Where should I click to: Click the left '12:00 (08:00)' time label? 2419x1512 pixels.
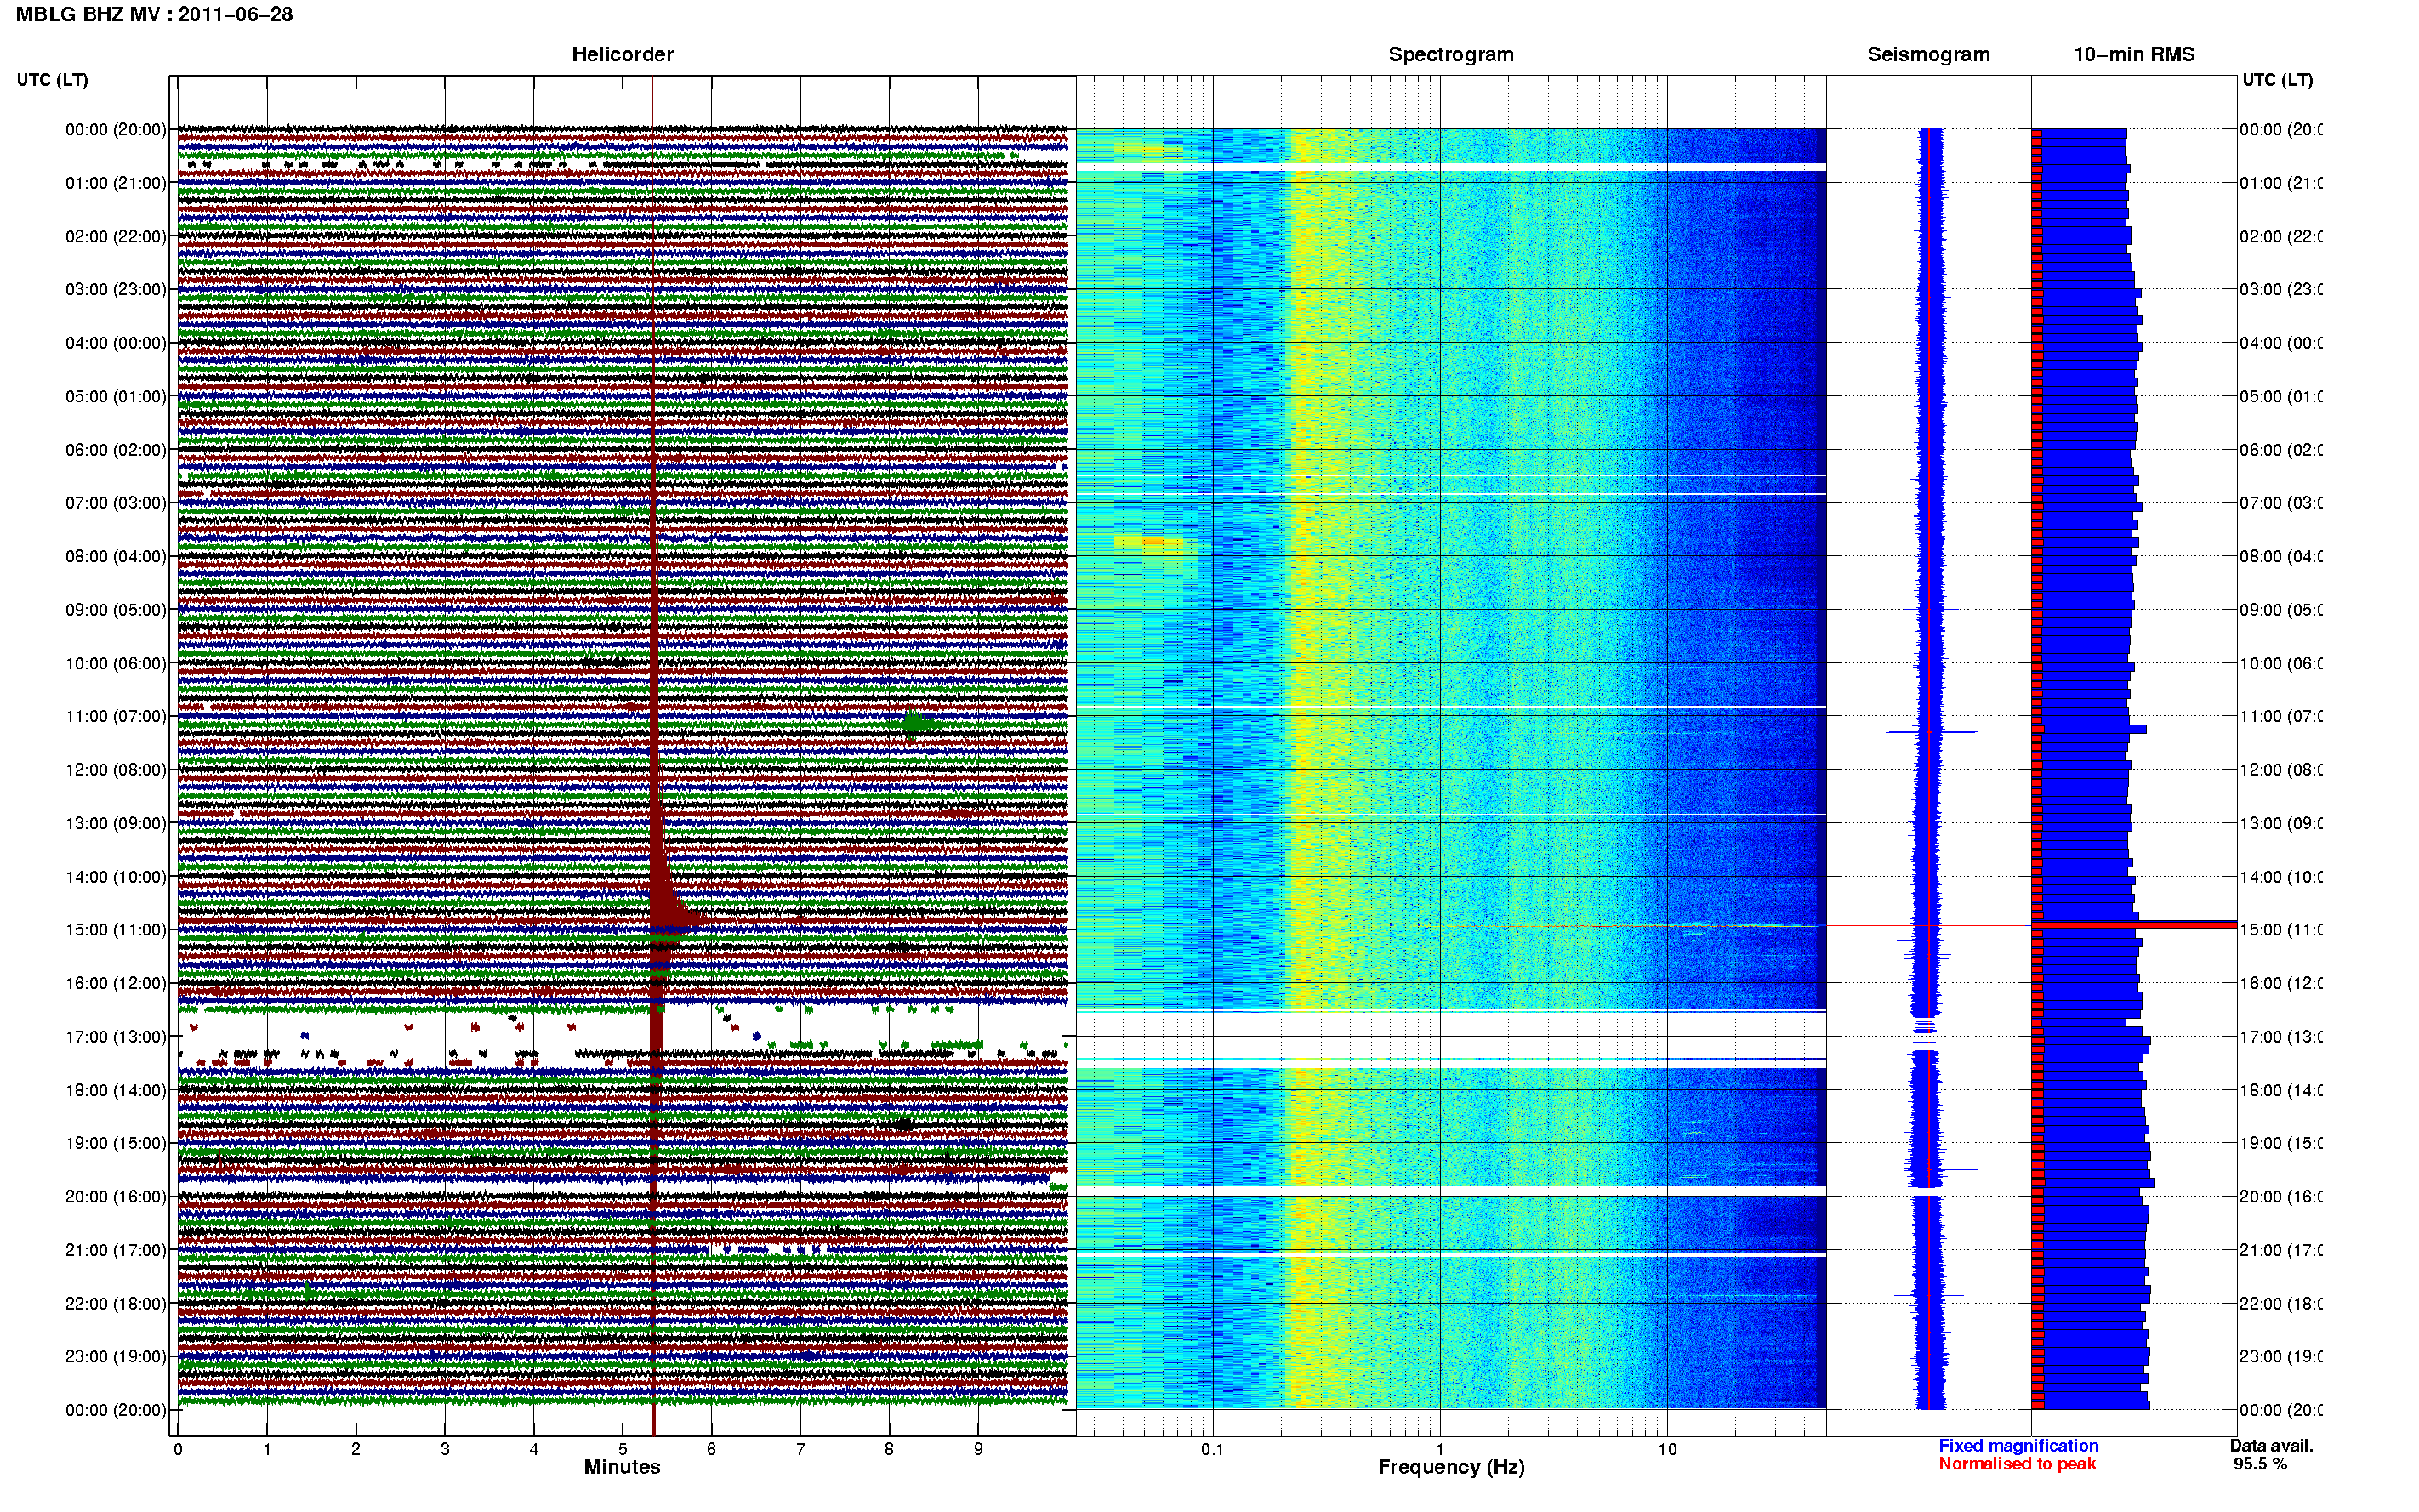coord(116,769)
